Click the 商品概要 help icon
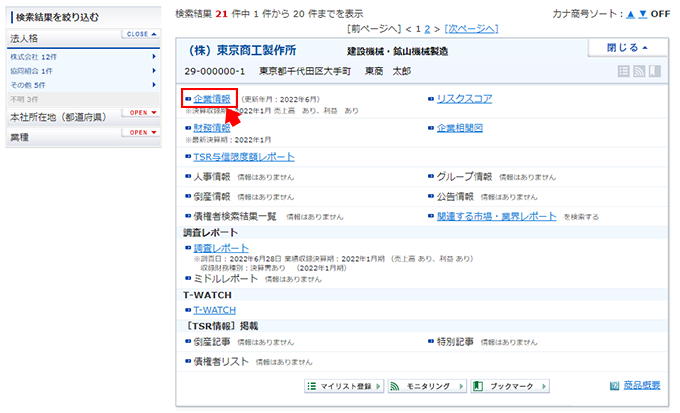Image resolution: width=680 pixels, height=413 pixels. (615, 386)
